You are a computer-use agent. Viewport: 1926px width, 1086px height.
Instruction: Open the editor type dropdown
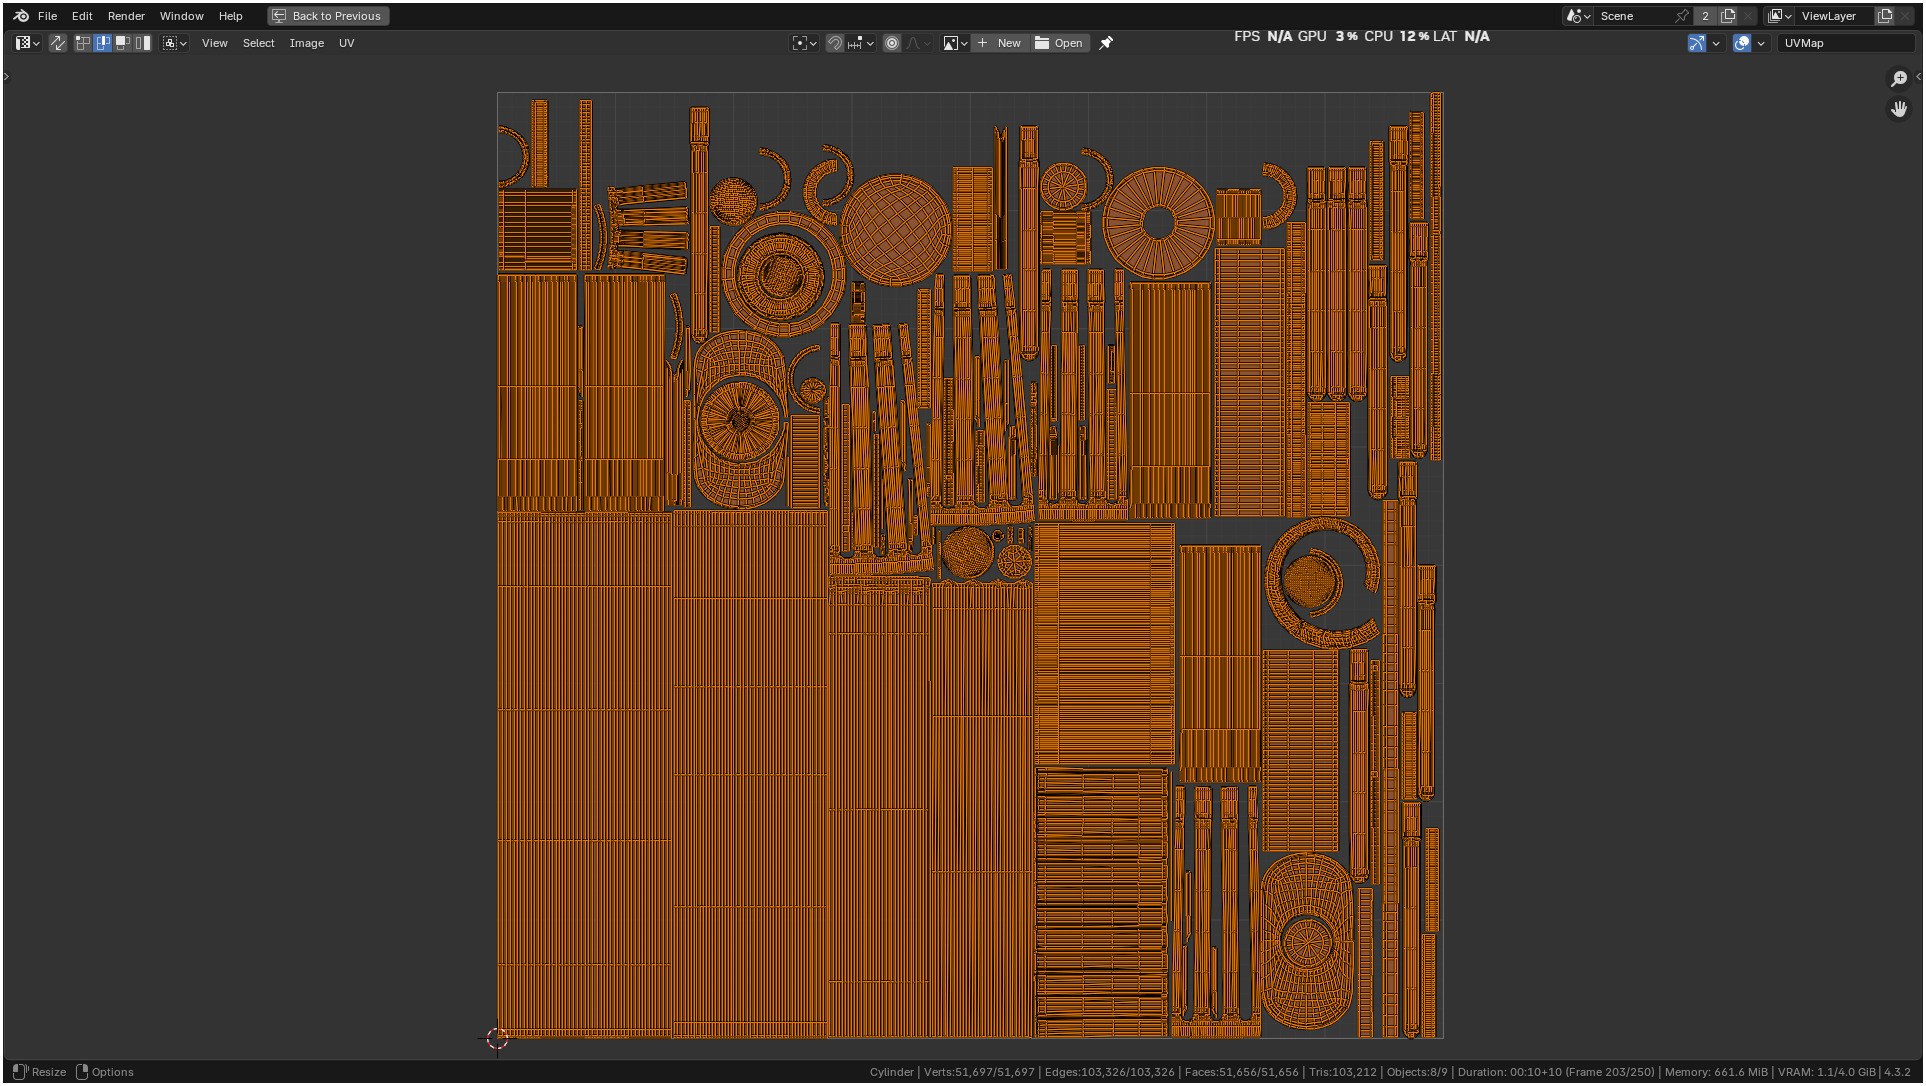click(x=27, y=43)
